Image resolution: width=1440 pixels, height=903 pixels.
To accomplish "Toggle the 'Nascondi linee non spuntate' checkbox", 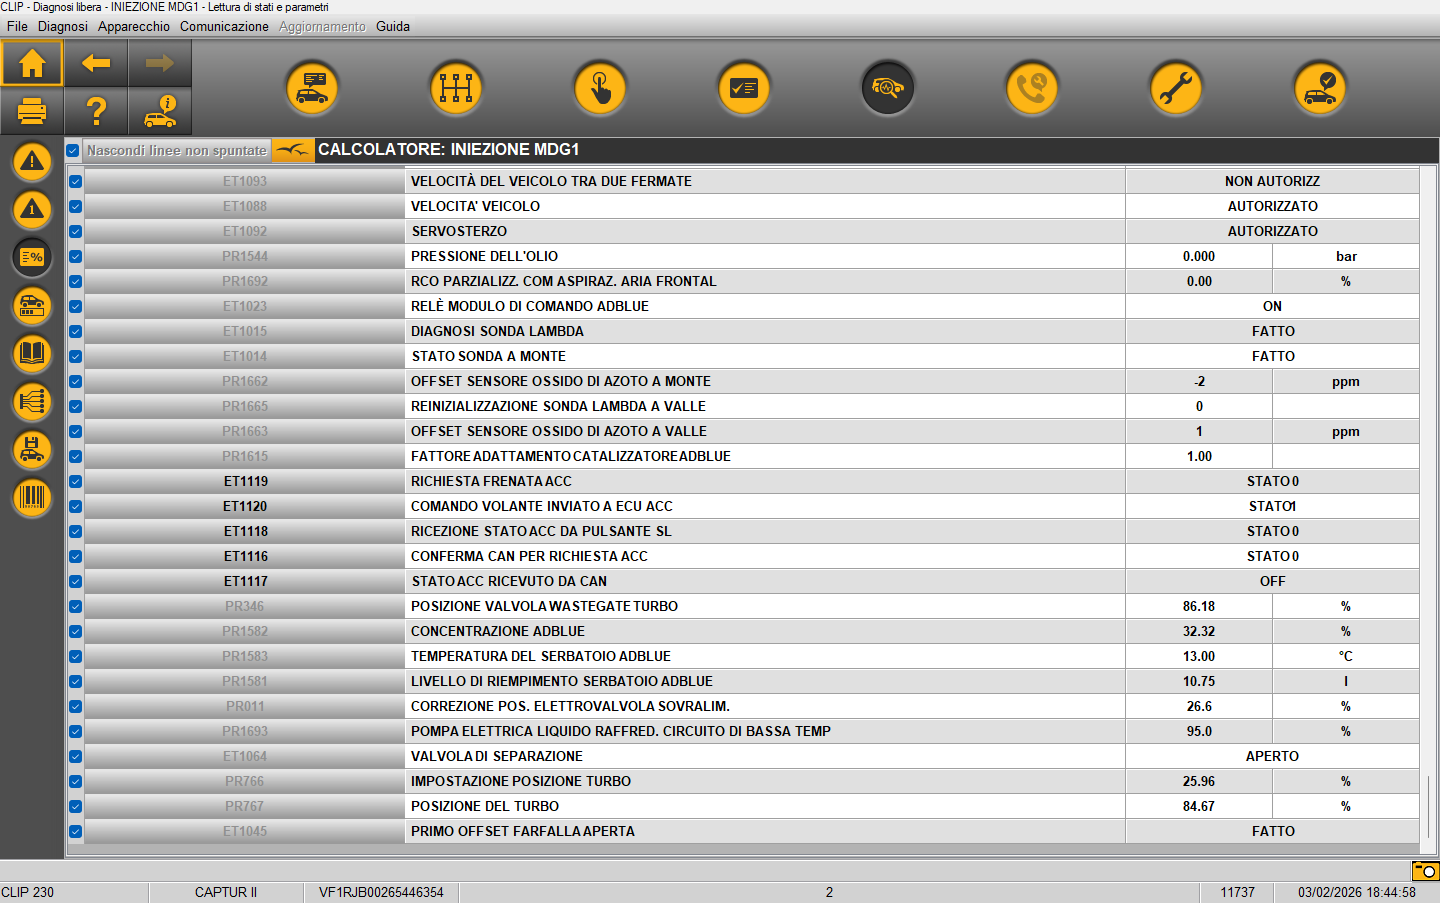I will coord(73,151).
